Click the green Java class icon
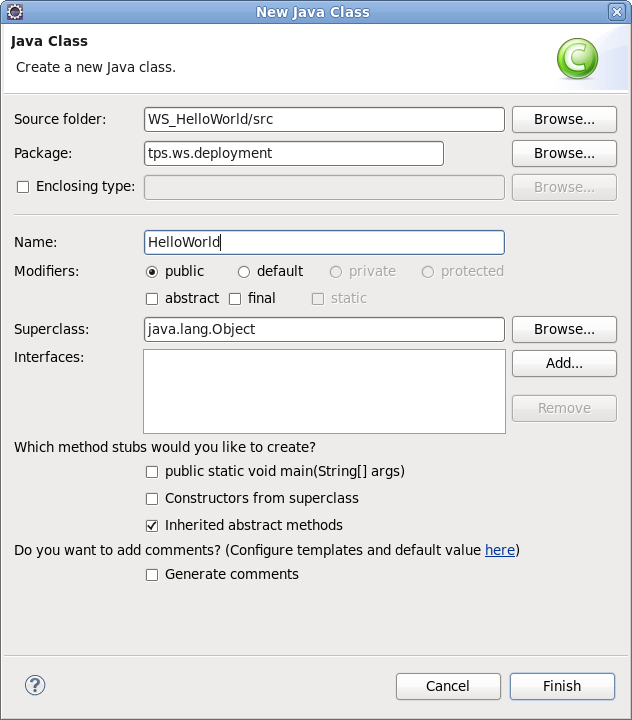This screenshot has width=632, height=720. (577, 58)
